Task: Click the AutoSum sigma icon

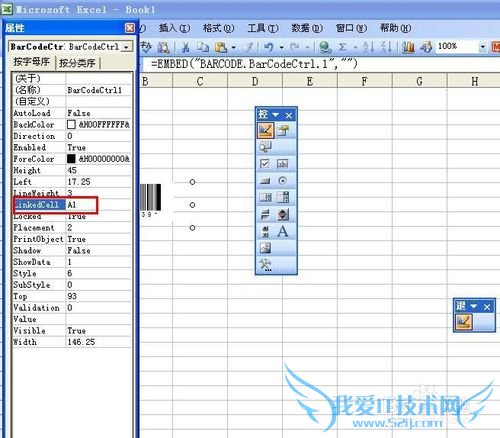Action: 342,47
